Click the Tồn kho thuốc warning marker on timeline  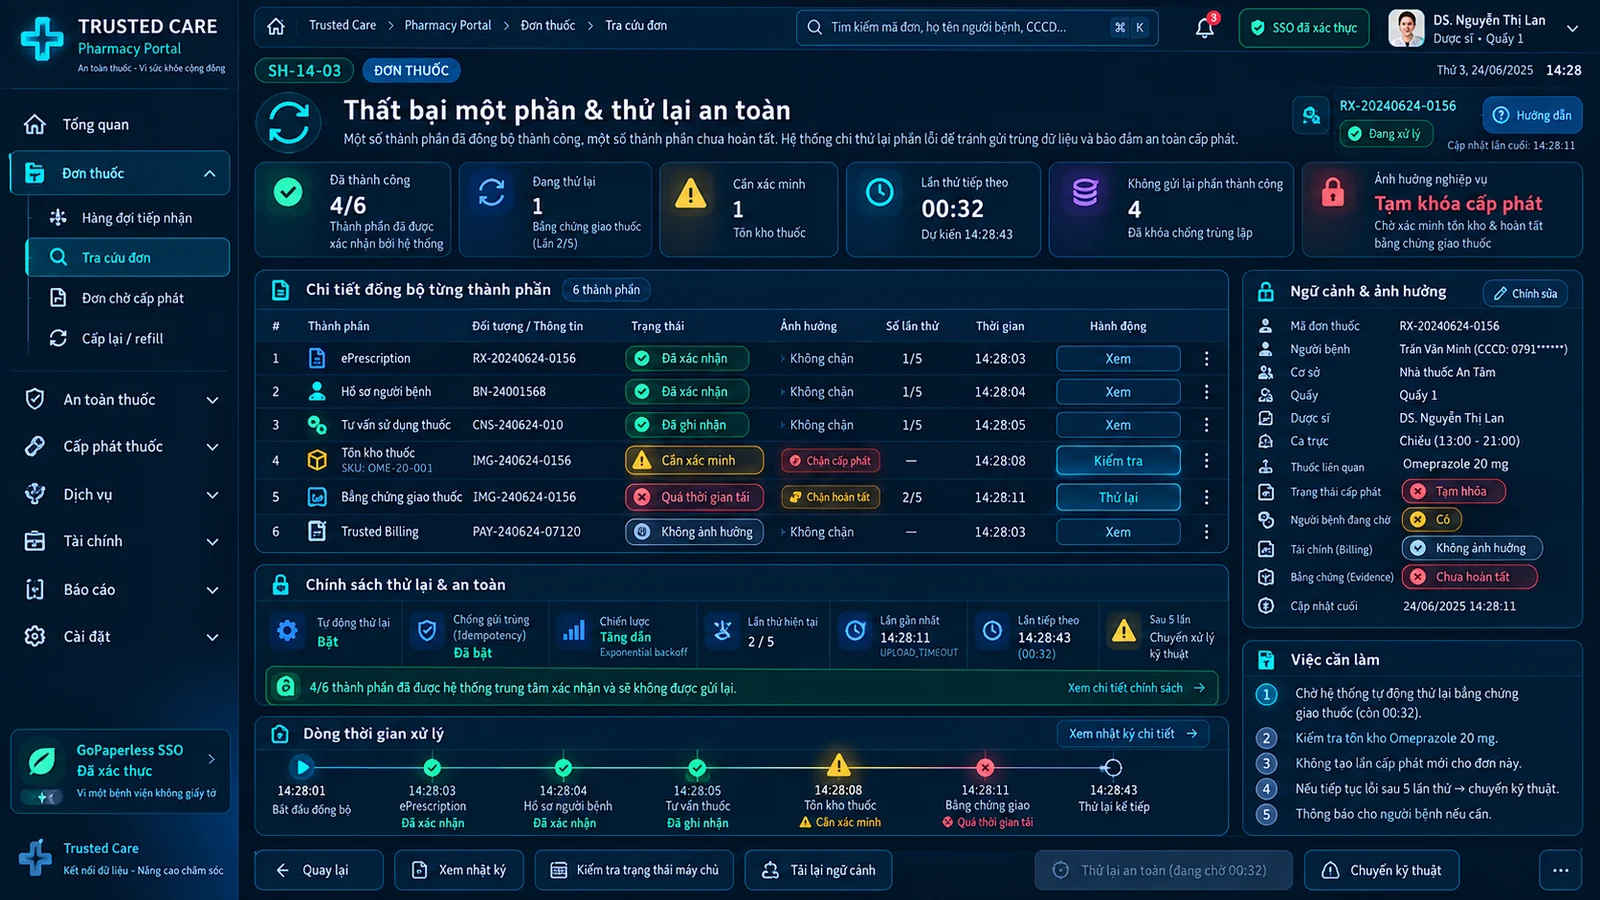838,766
